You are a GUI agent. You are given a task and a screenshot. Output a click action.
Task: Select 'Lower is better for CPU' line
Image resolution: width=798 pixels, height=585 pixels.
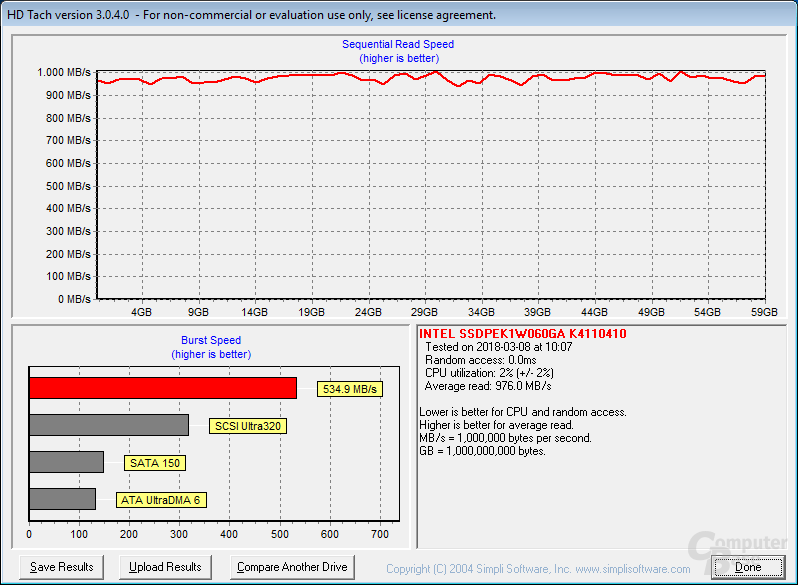pyautogui.click(x=523, y=412)
